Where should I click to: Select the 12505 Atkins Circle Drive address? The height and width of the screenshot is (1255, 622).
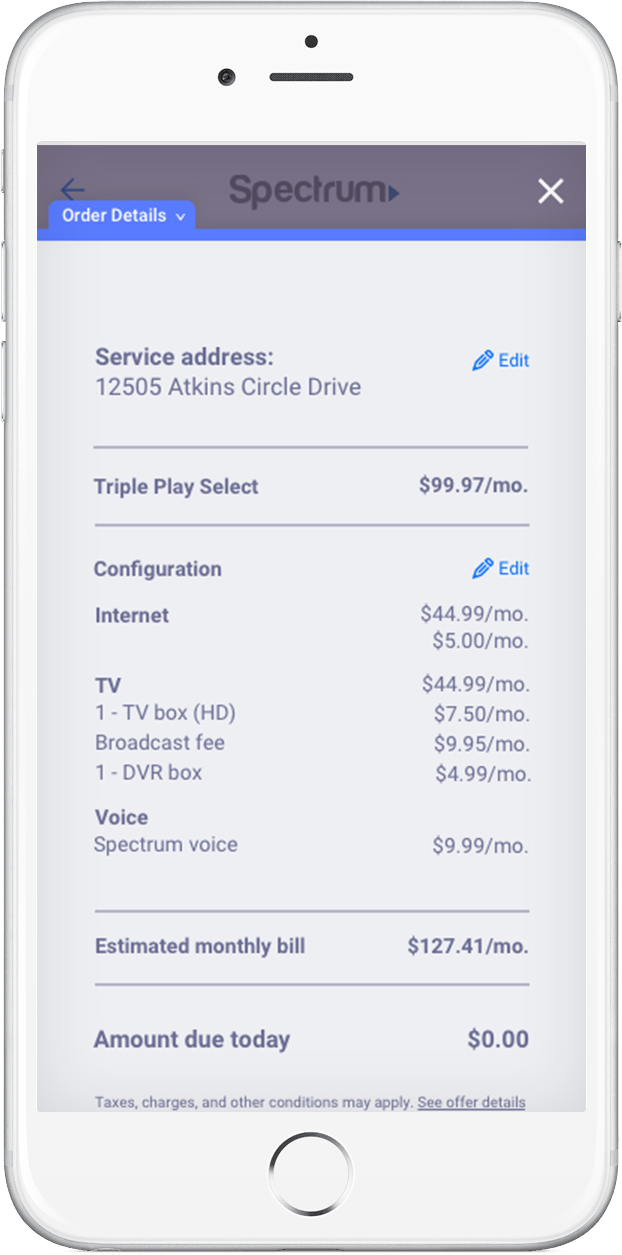point(228,387)
